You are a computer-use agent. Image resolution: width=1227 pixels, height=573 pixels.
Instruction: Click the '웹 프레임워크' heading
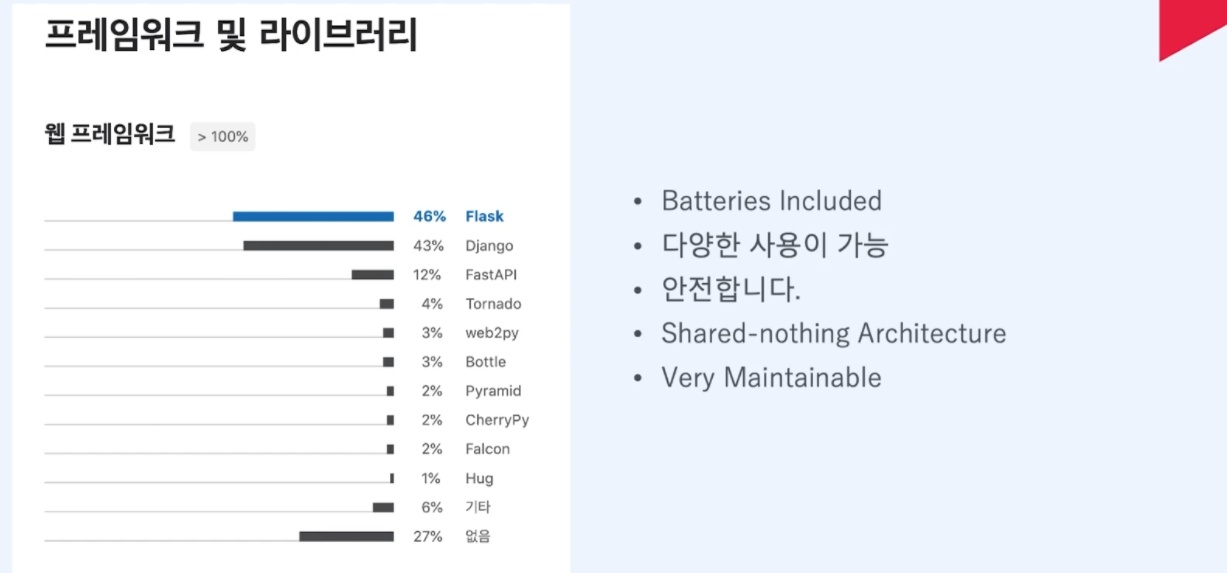(110, 134)
